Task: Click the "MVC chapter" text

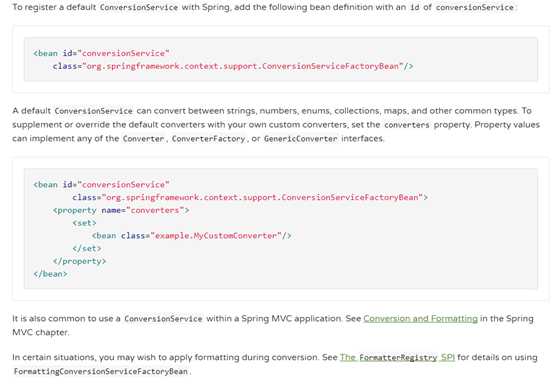Action: (41, 332)
